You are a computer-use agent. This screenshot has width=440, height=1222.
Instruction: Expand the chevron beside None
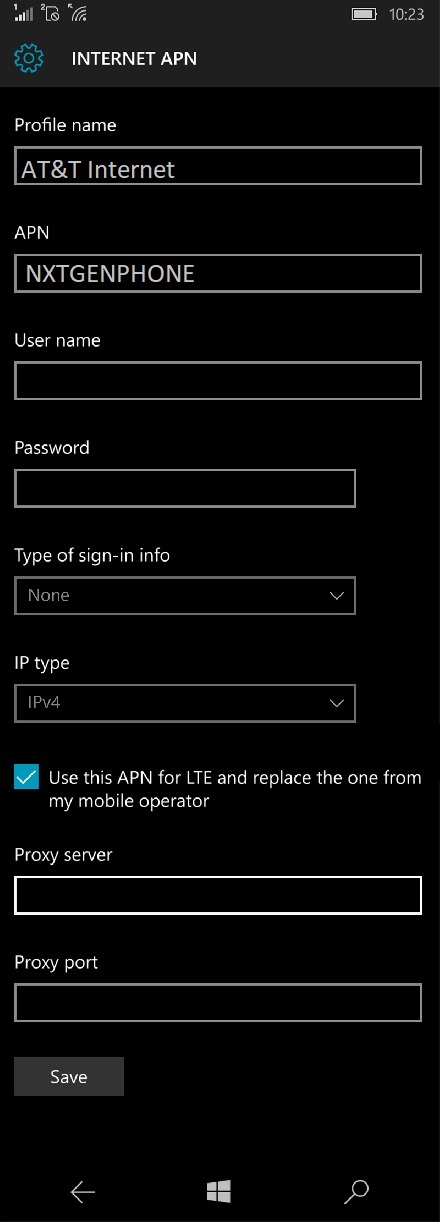[x=336, y=596]
